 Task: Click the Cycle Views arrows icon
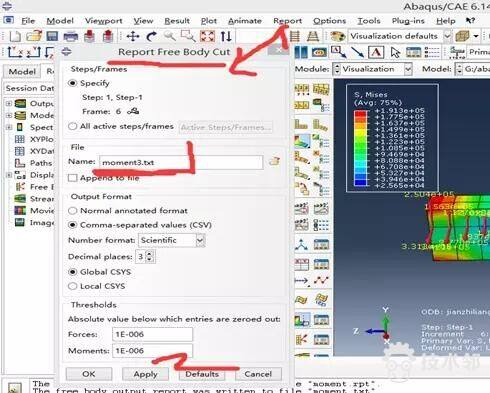226,36
